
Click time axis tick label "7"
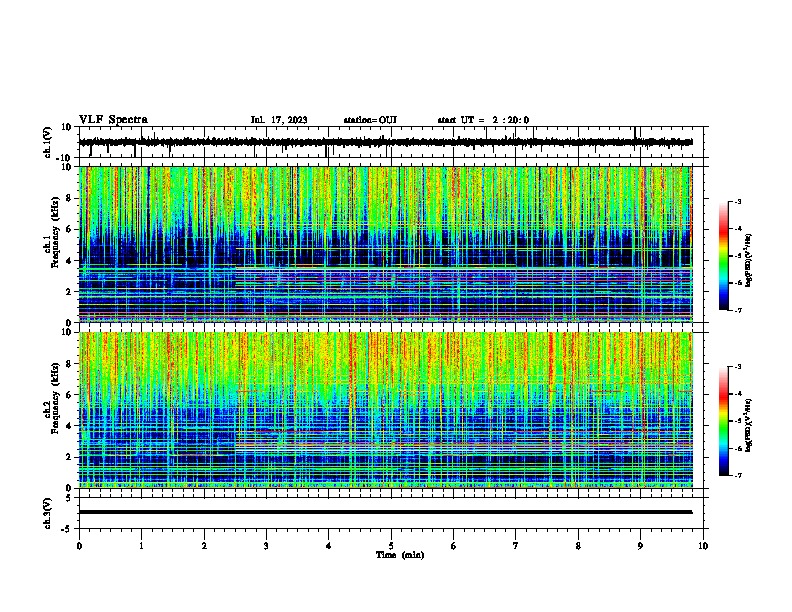point(516,546)
